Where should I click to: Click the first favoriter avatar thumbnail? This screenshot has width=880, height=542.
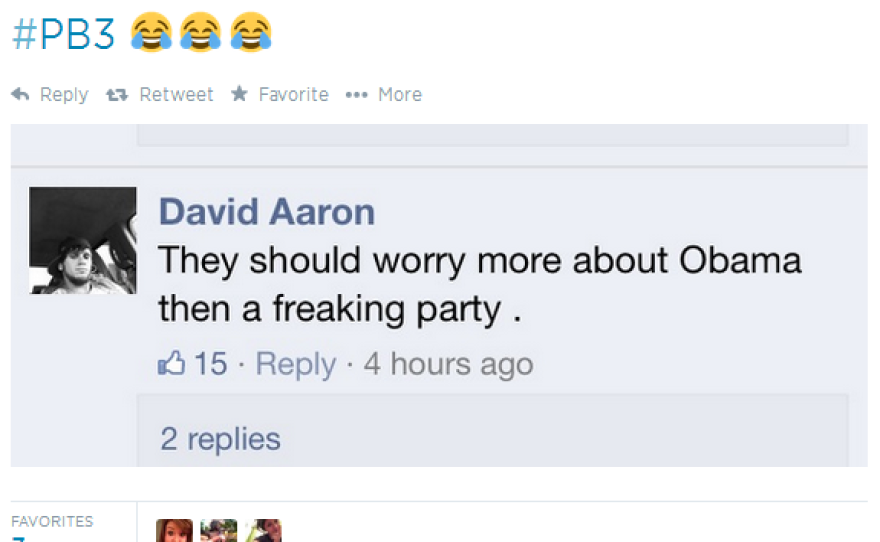(x=175, y=530)
